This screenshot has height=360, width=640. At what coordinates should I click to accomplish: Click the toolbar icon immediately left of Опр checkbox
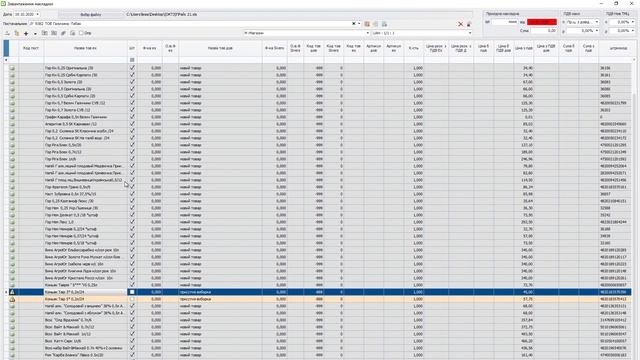(x=73, y=33)
